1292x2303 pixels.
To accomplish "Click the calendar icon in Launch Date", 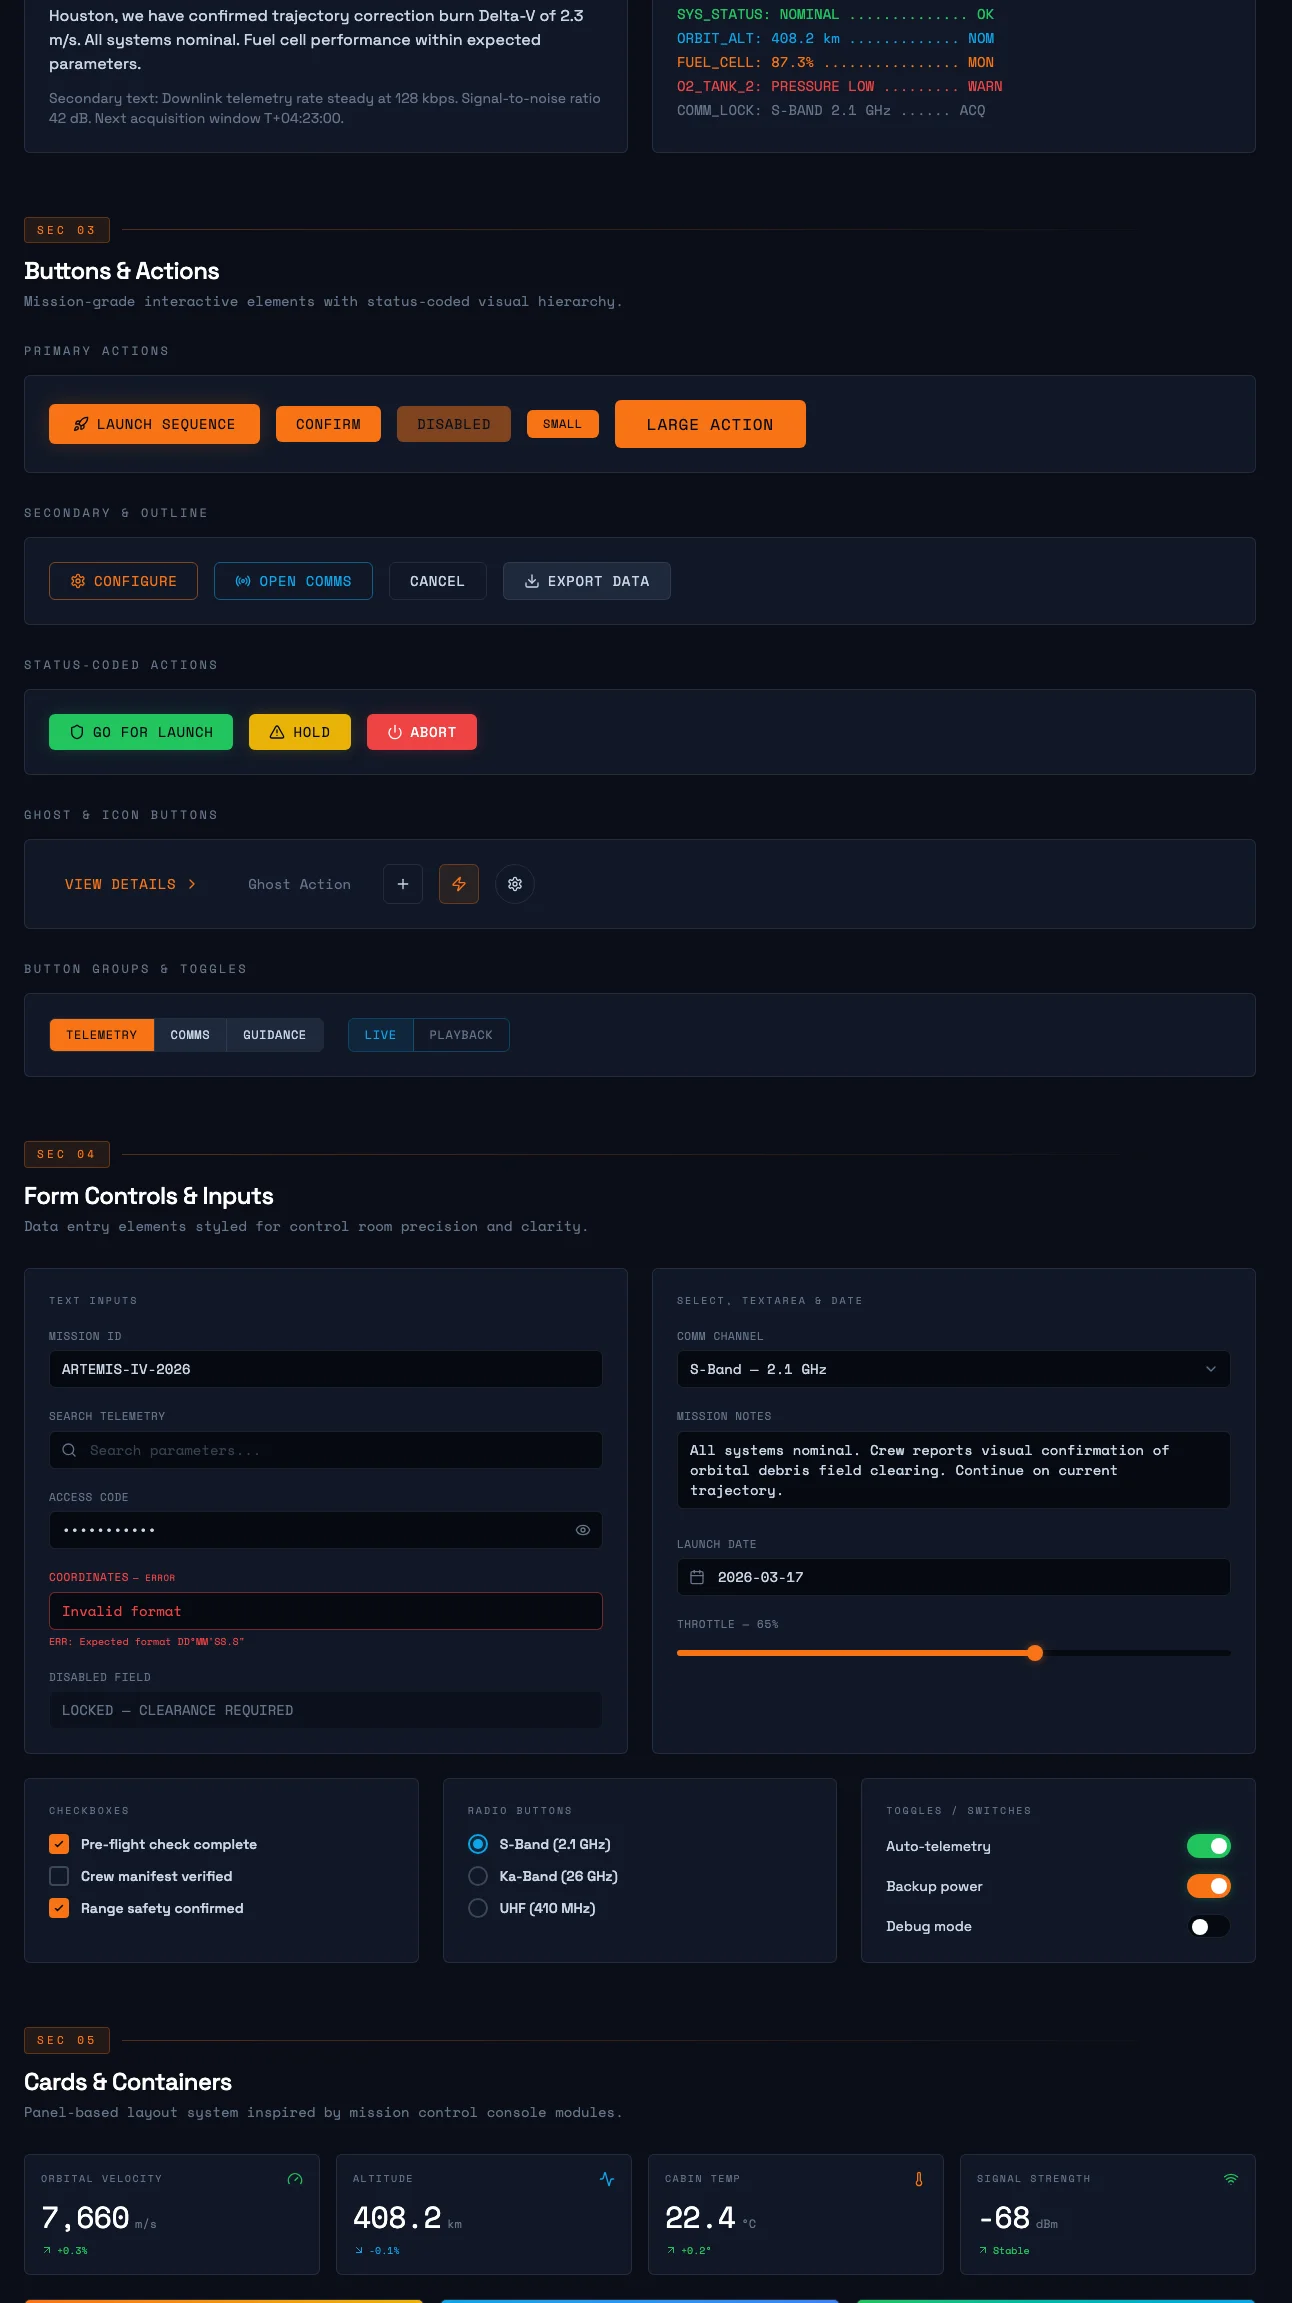I will pyautogui.click(x=697, y=1577).
